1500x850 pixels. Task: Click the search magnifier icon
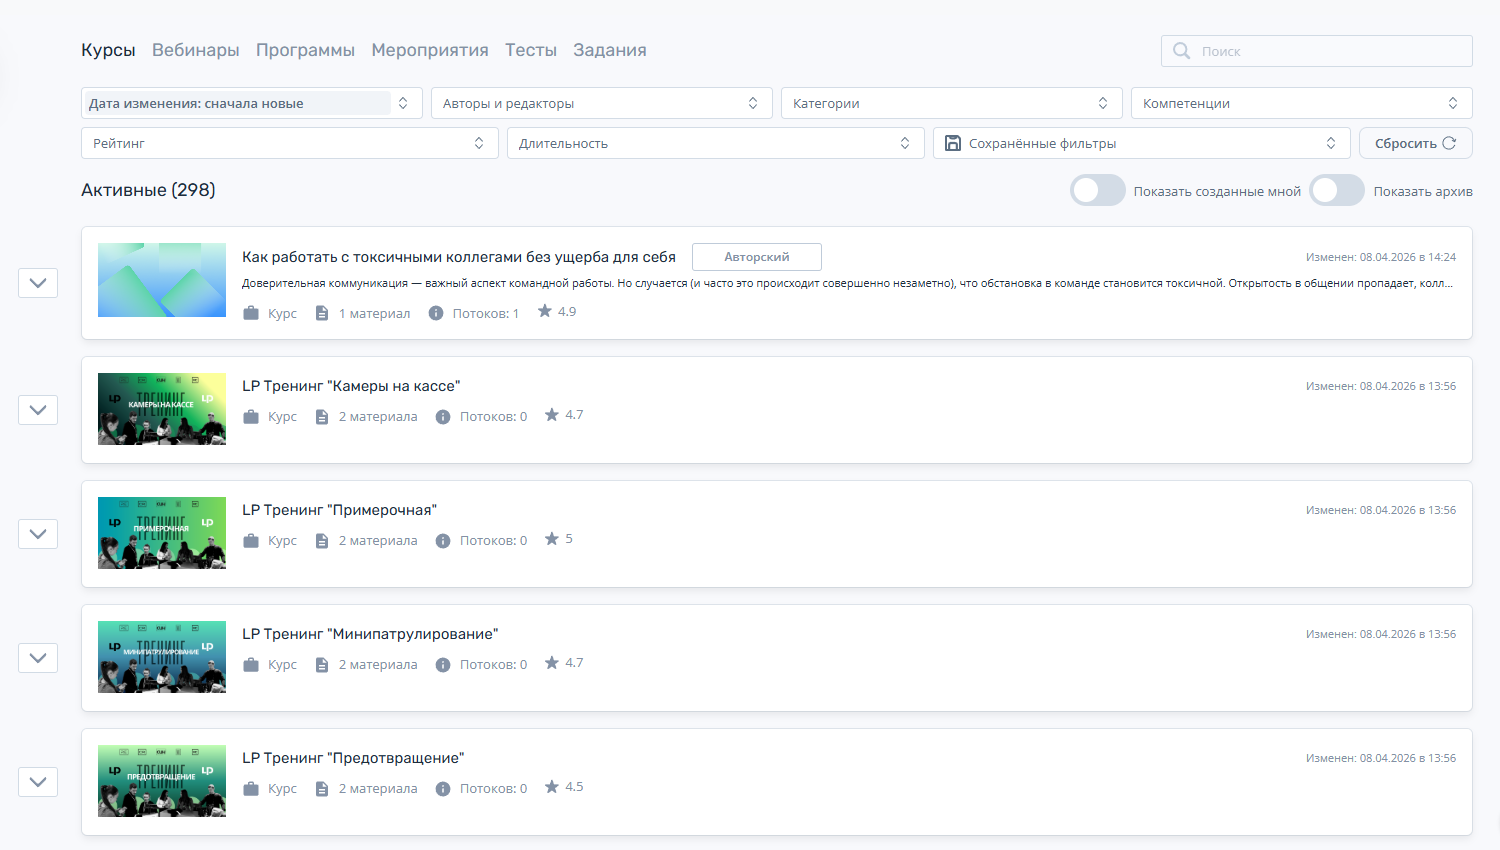1181,51
